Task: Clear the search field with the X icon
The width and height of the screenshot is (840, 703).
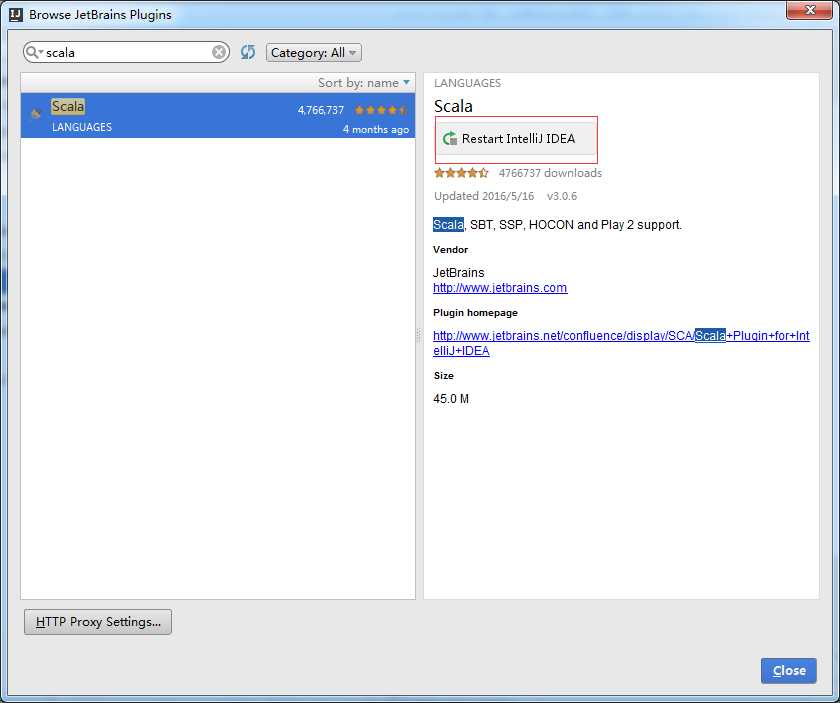Action: point(219,52)
